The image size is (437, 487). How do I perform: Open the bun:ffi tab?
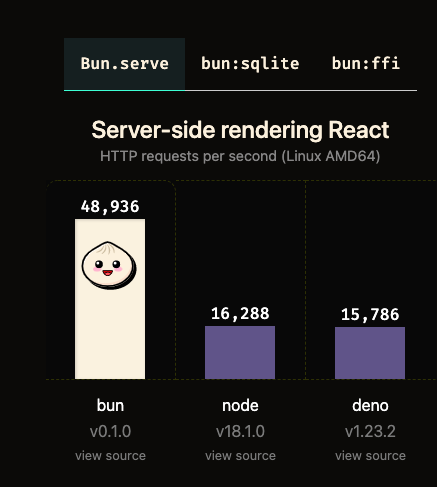tap(366, 64)
